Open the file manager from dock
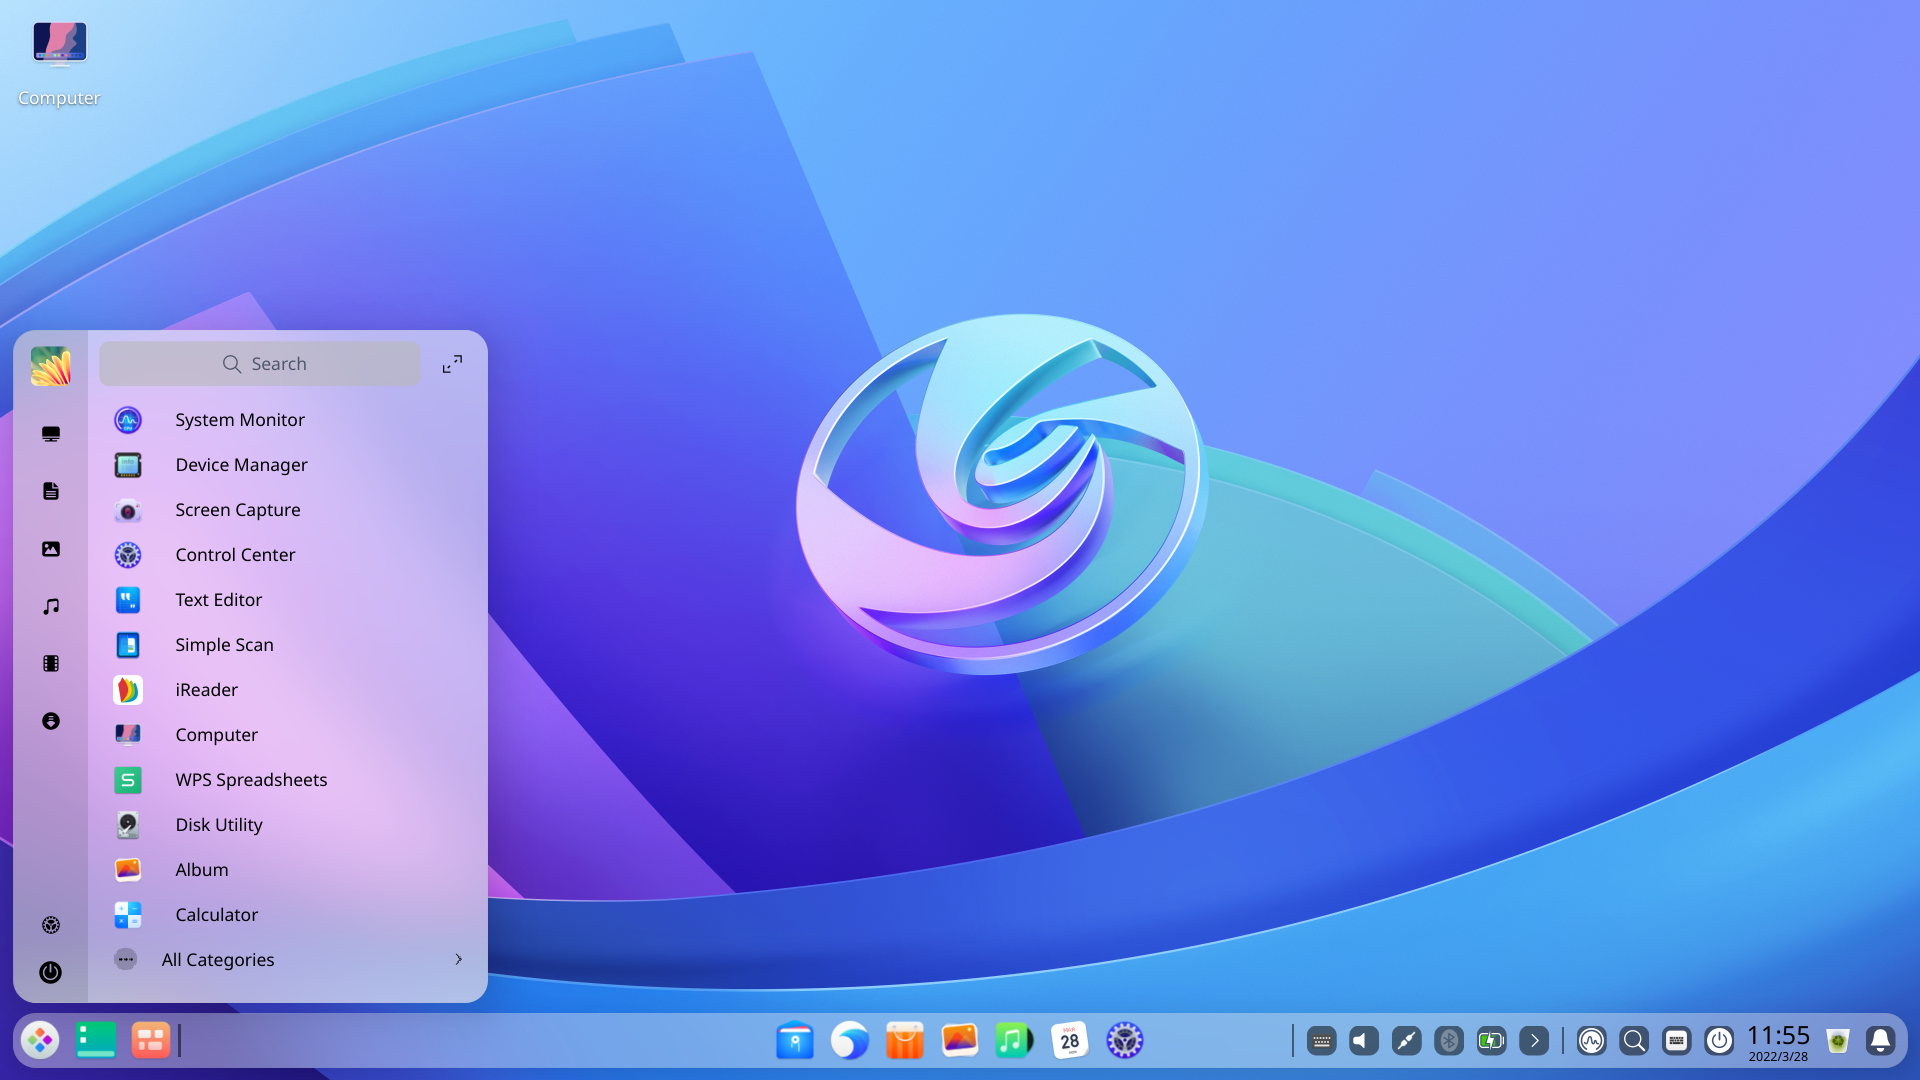Viewport: 1920px width, 1080px height. [x=795, y=1041]
